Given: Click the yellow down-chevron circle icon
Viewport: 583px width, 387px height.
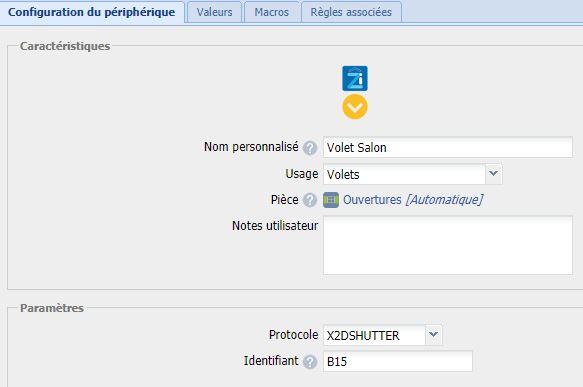Looking at the screenshot, I should coord(355,107).
